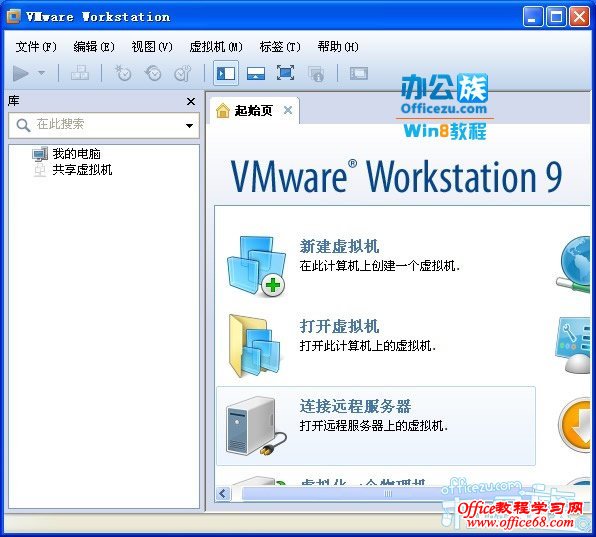Click the open virtual machine folder icon
This screenshot has width=596, height=537.
(x=255, y=345)
